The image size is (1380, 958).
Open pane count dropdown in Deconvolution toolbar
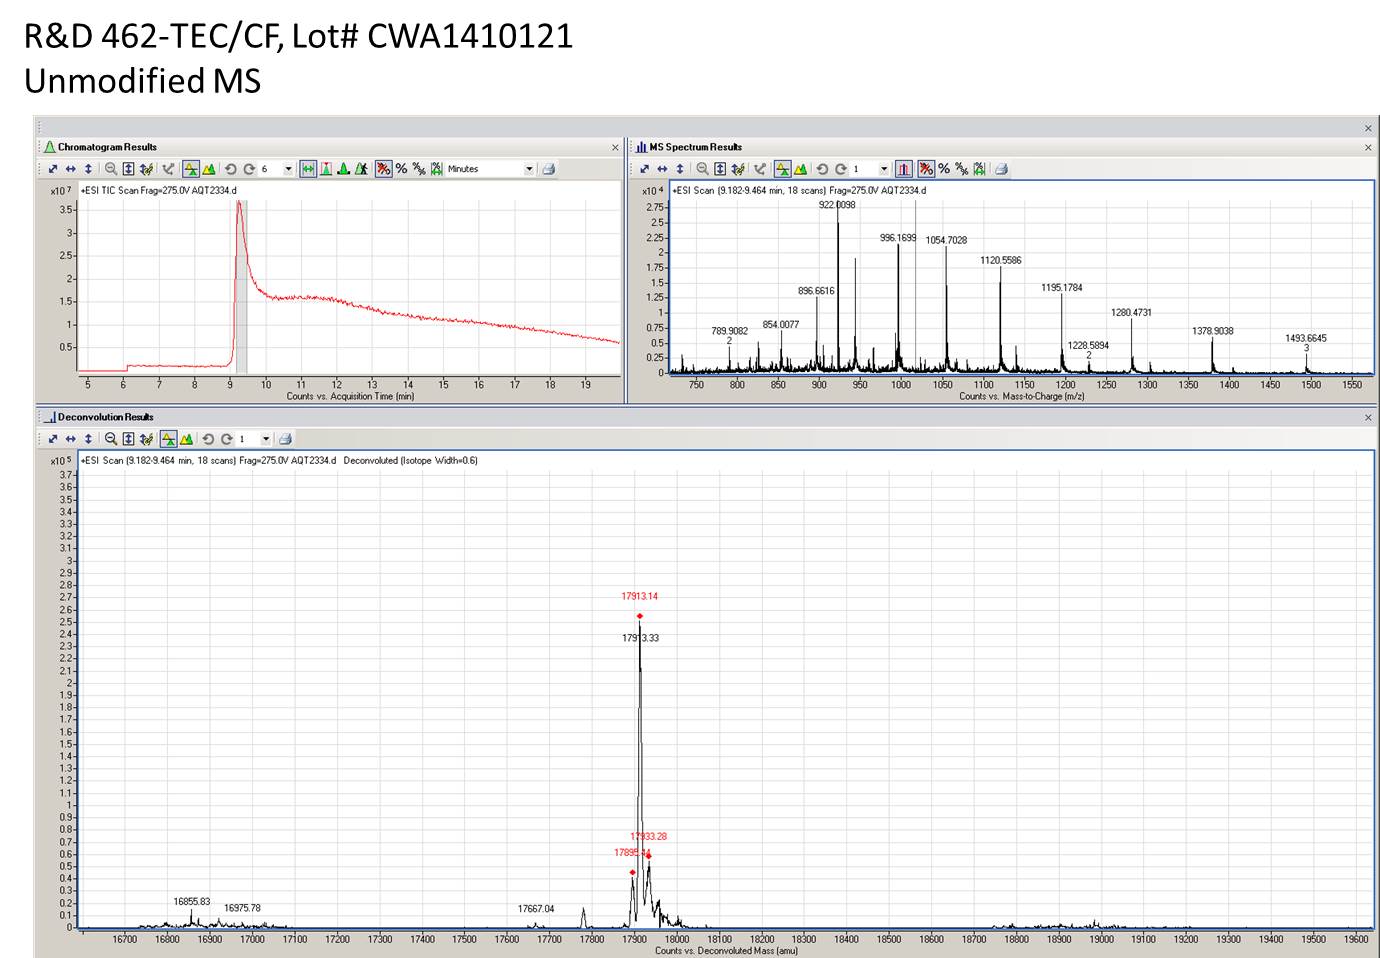[x=266, y=439]
